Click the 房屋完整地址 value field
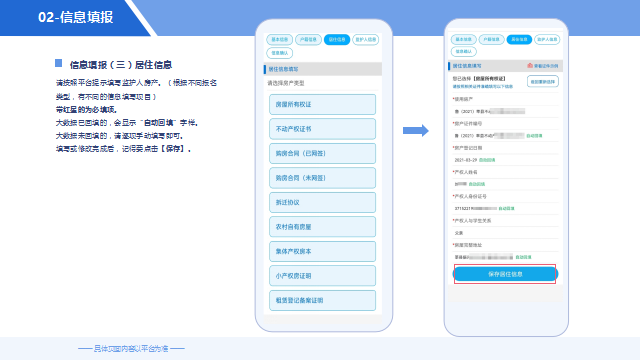The width and height of the screenshot is (640, 360). click(505, 257)
